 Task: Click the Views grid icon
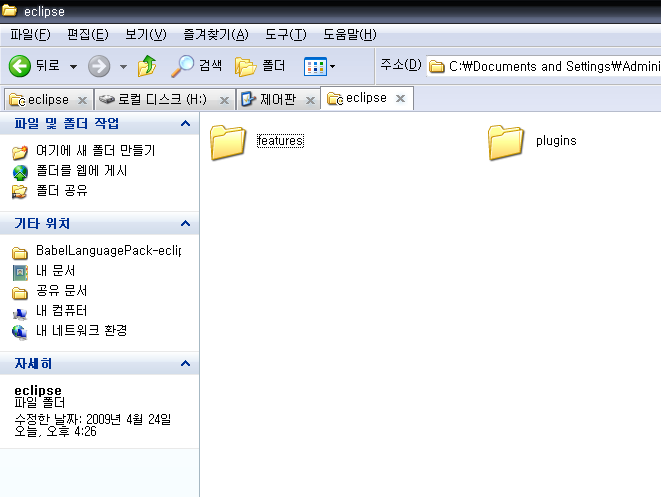(x=315, y=66)
